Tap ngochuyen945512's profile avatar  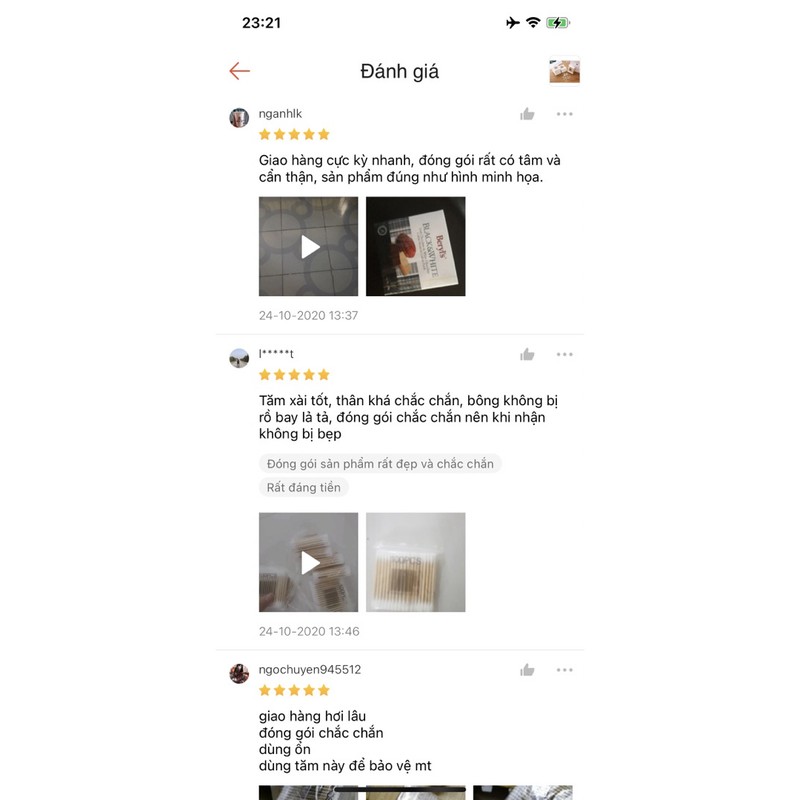point(239,674)
